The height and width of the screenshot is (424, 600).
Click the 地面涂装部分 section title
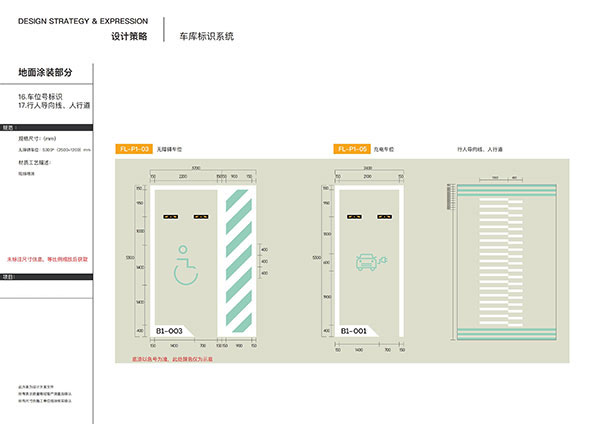tap(45, 72)
